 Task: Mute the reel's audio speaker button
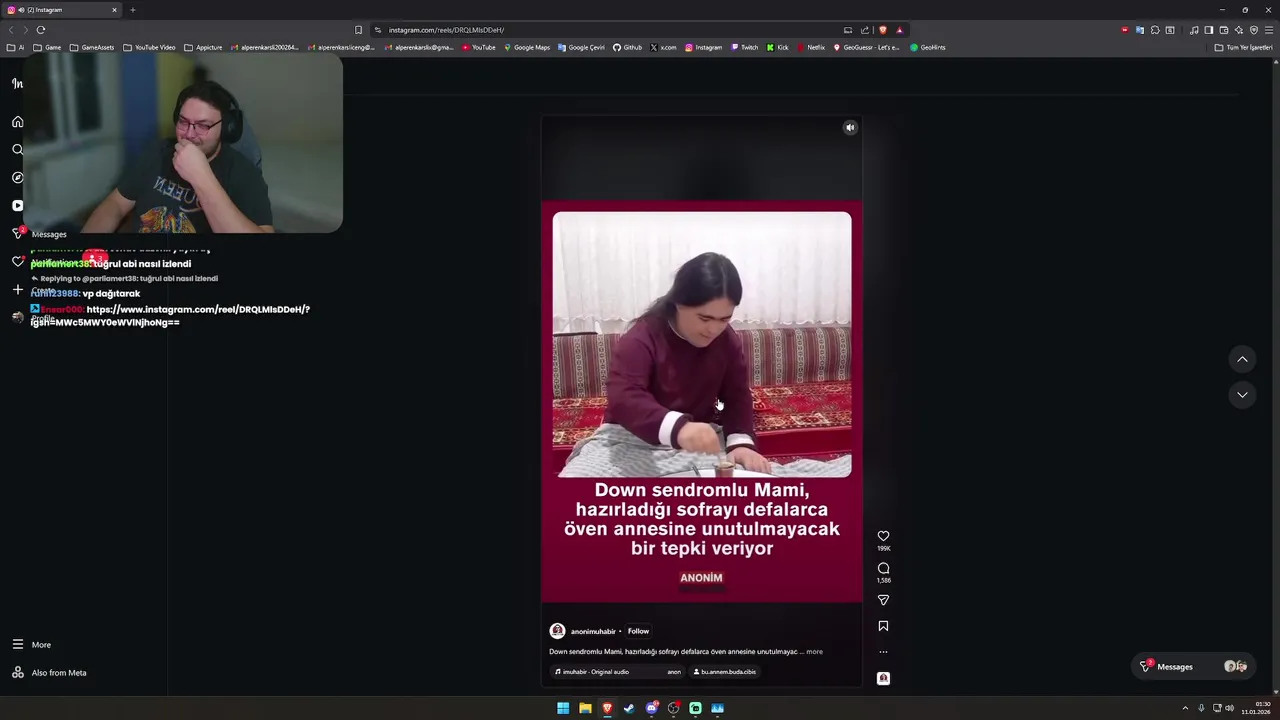pos(850,127)
